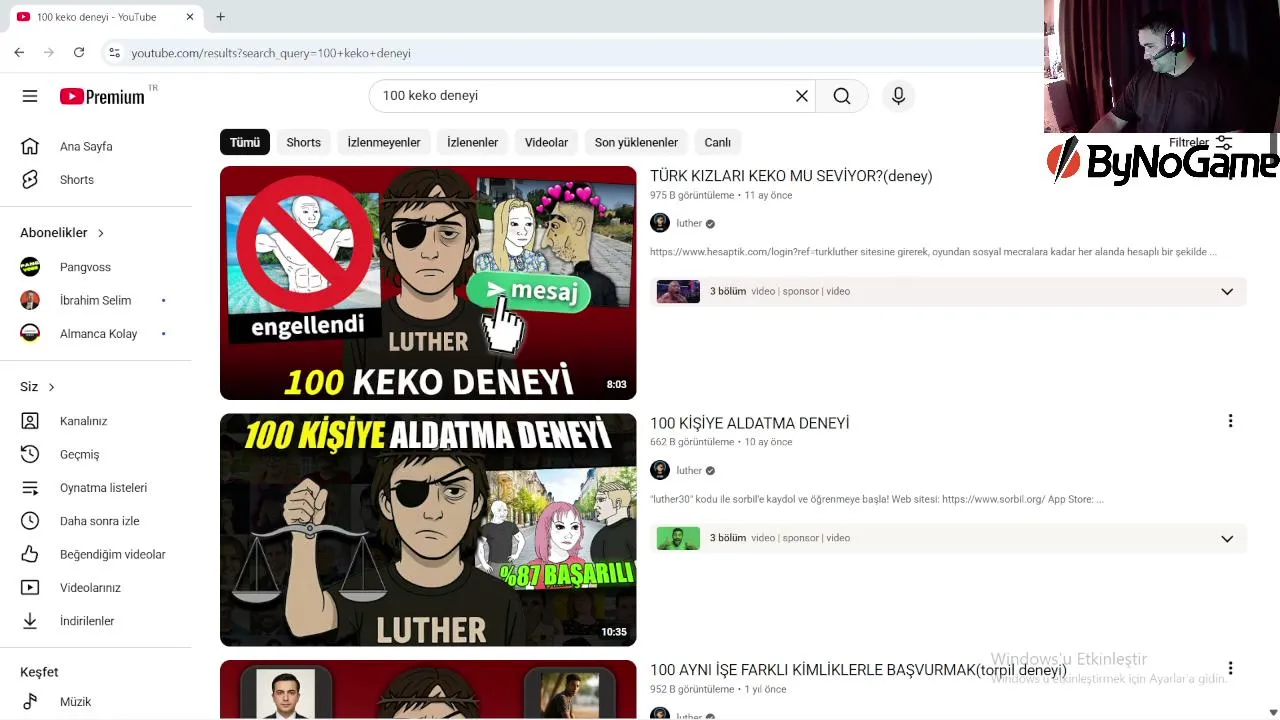Select the İzlenmeyenler filter chip
This screenshot has width=1280, height=720.
coord(384,142)
